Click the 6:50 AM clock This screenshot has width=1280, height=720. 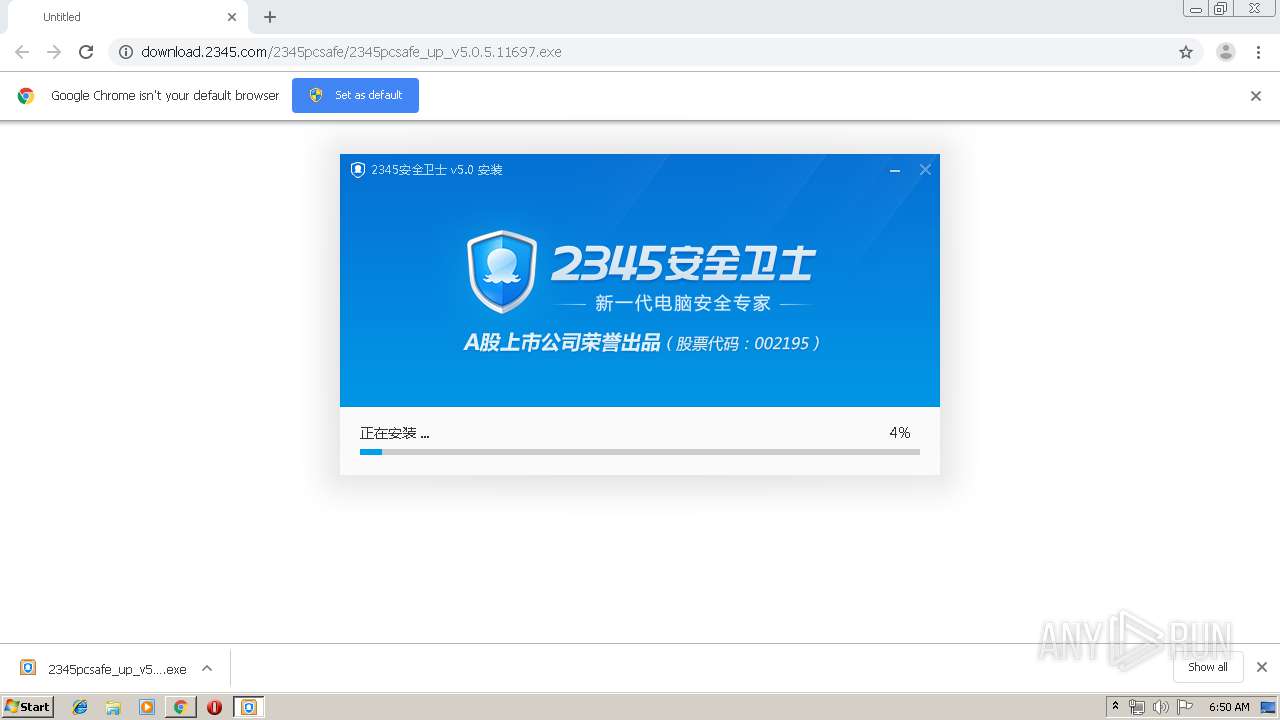click(x=1229, y=707)
